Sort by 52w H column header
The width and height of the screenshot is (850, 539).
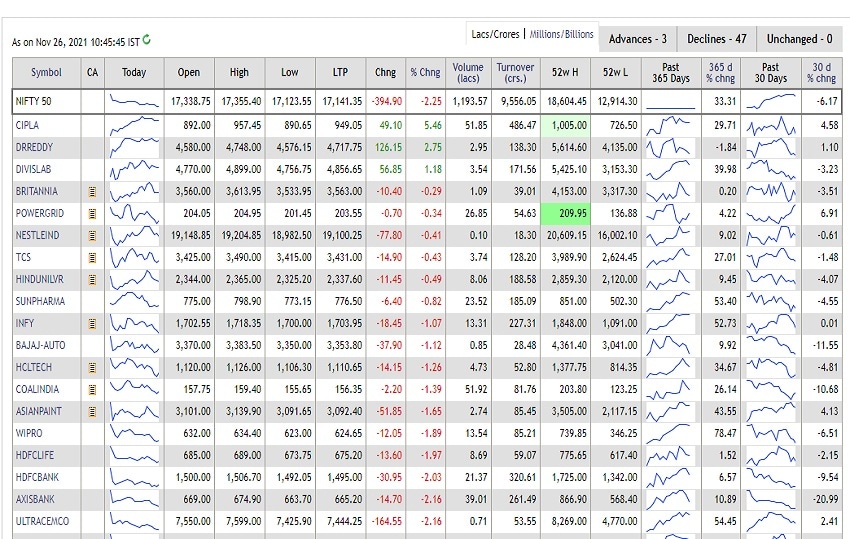tap(565, 72)
